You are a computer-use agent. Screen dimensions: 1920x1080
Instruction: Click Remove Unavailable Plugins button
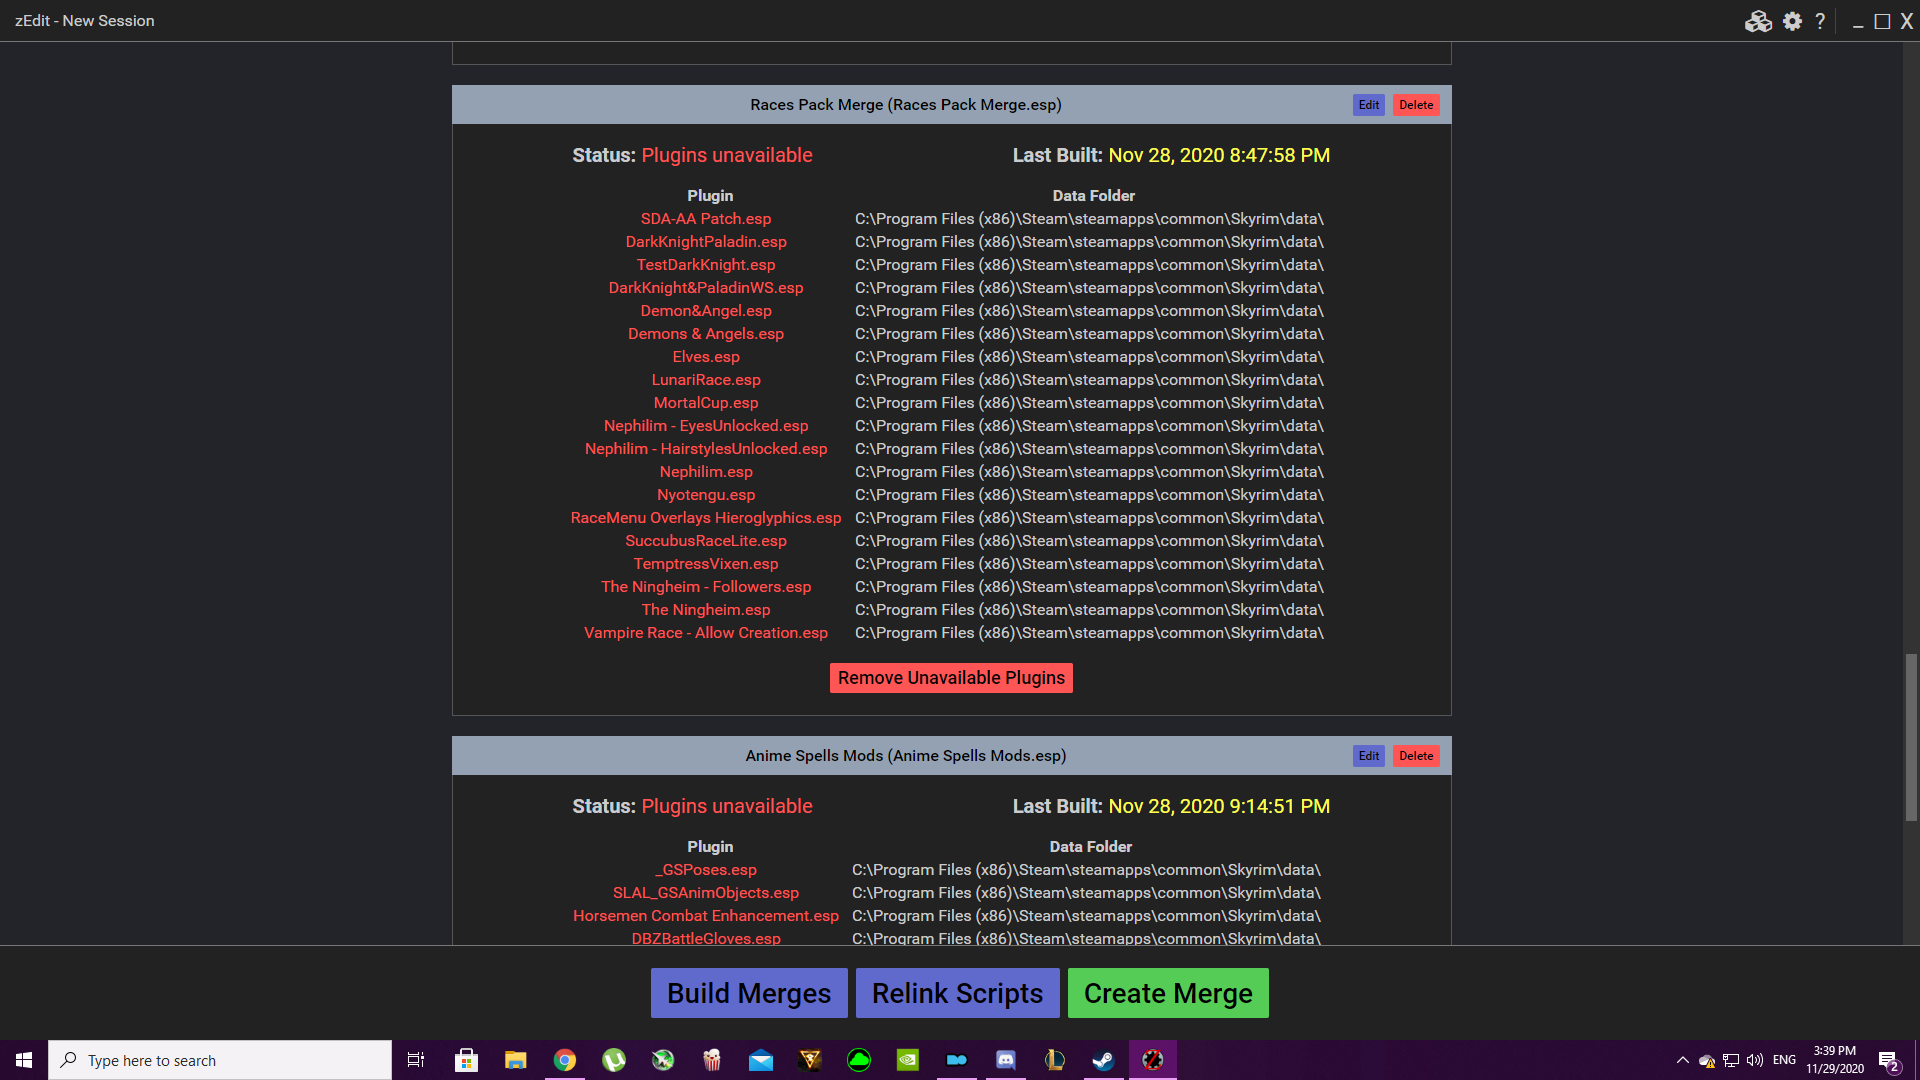pos(951,678)
